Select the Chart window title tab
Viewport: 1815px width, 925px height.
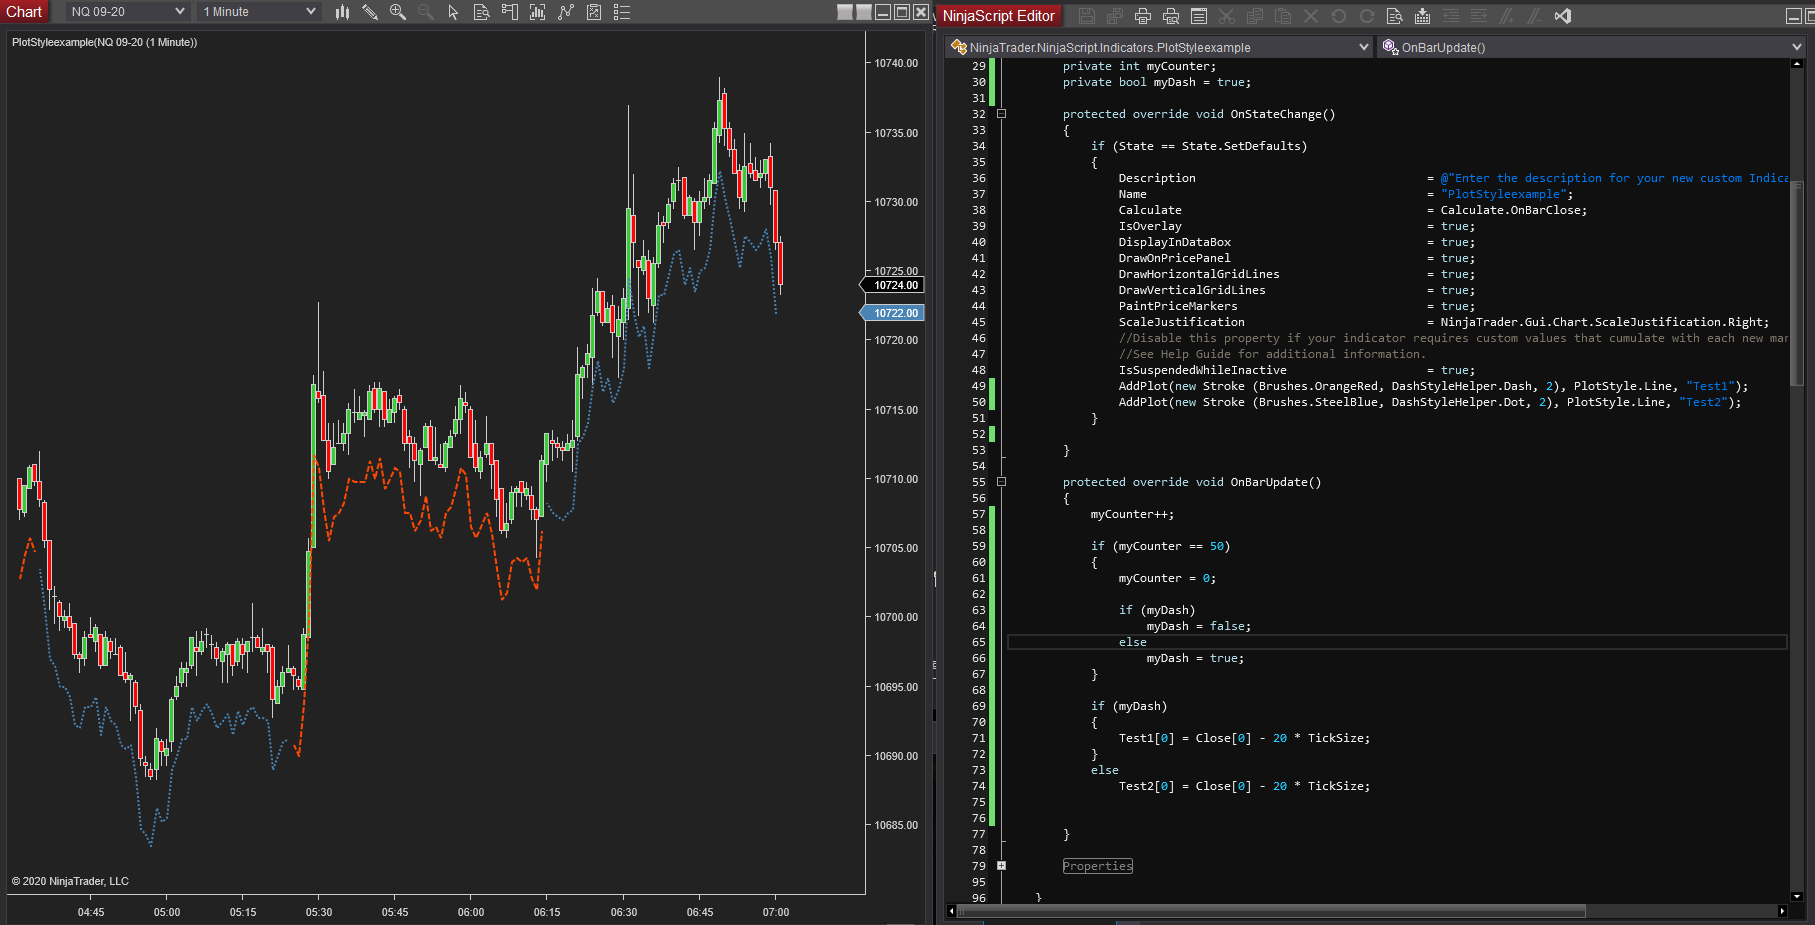24,12
